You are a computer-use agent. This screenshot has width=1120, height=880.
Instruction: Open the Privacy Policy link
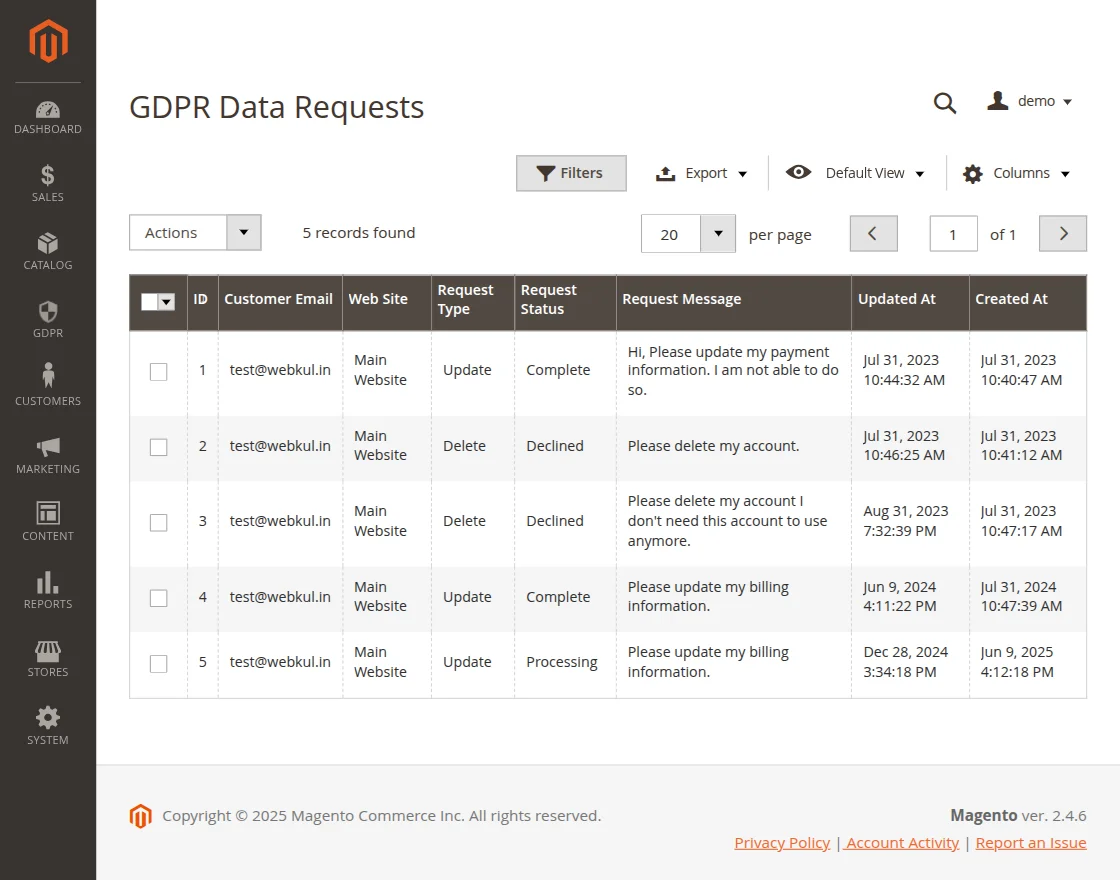781,842
